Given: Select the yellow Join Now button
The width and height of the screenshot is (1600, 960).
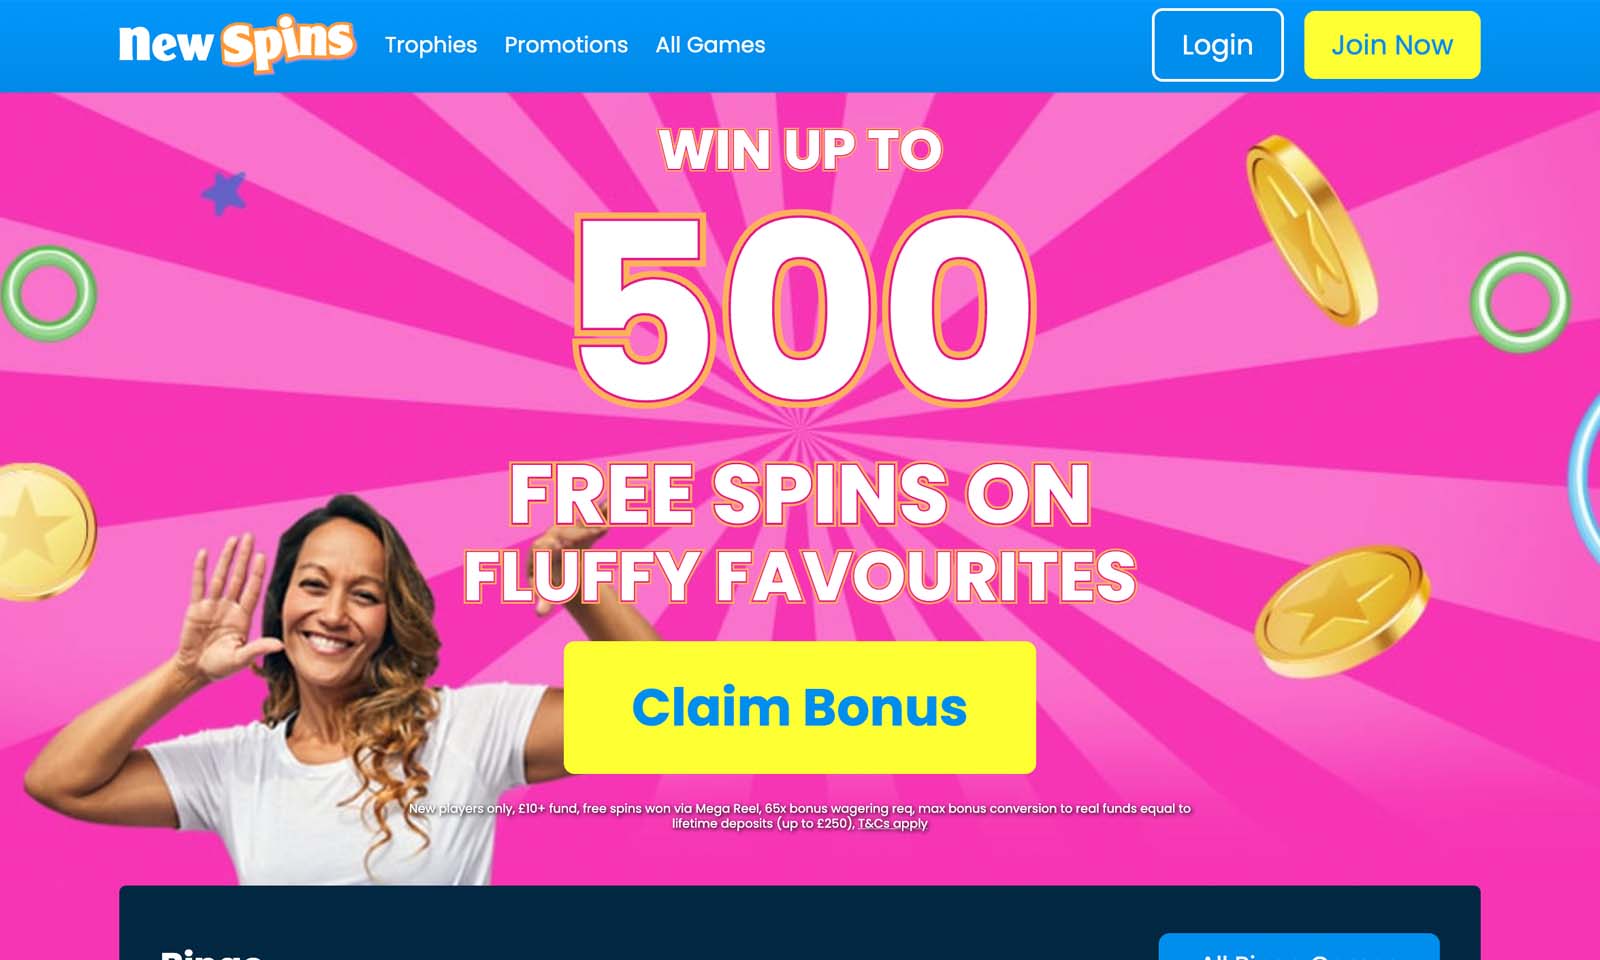Looking at the screenshot, I should (1392, 45).
